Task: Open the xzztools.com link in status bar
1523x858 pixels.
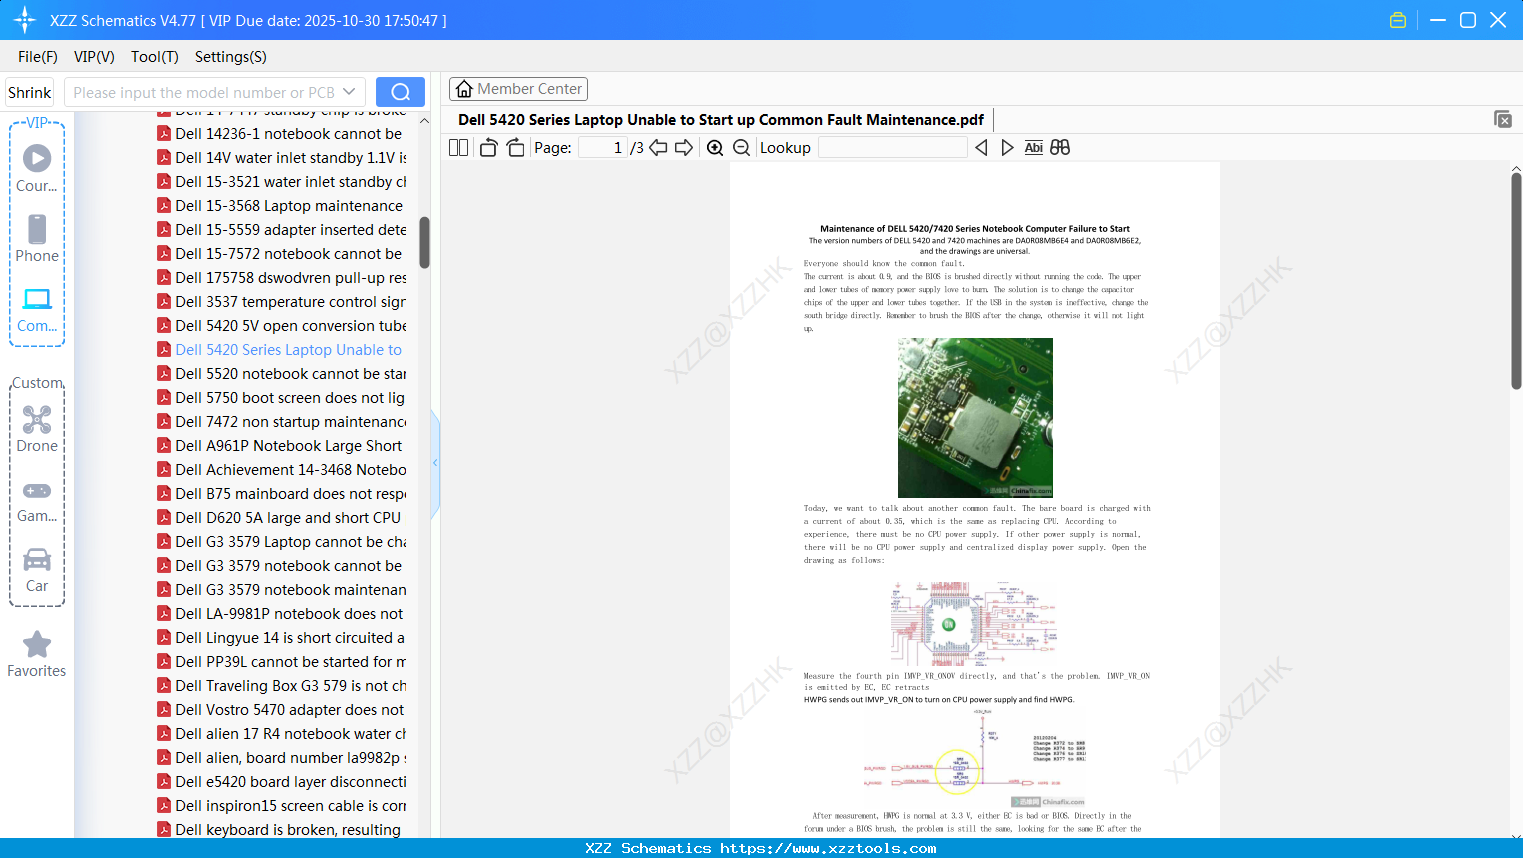Action: pyautogui.click(x=828, y=848)
